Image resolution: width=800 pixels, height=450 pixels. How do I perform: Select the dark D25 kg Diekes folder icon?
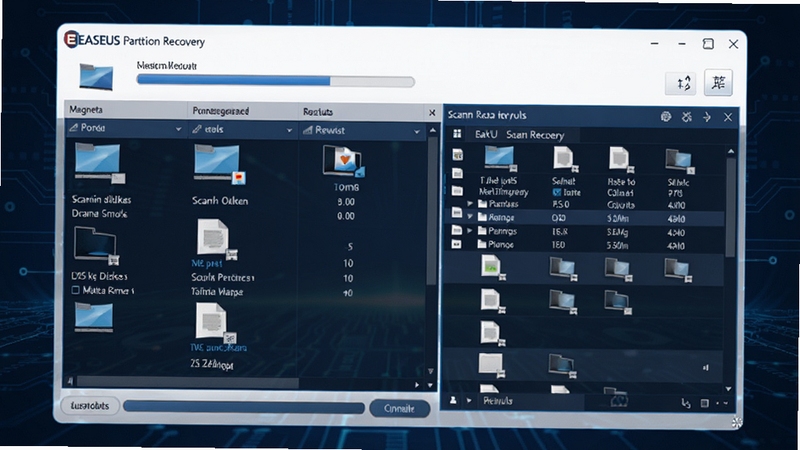pyautogui.click(x=96, y=246)
